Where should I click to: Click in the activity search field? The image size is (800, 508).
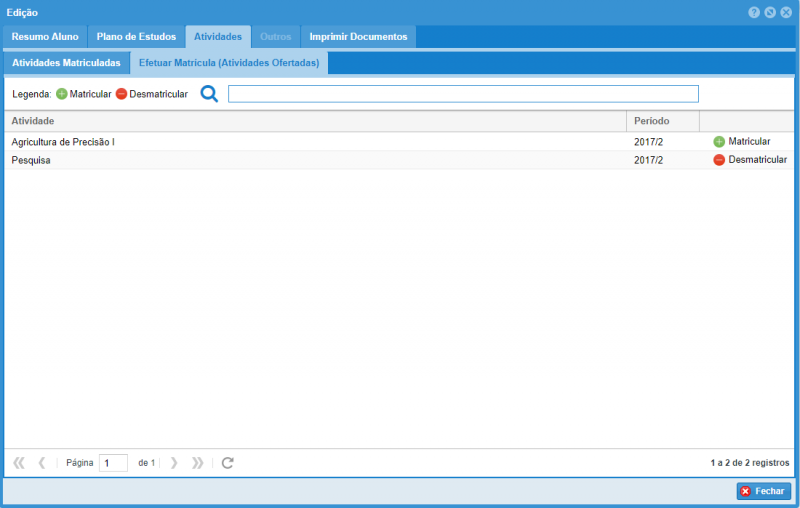tap(462, 94)
